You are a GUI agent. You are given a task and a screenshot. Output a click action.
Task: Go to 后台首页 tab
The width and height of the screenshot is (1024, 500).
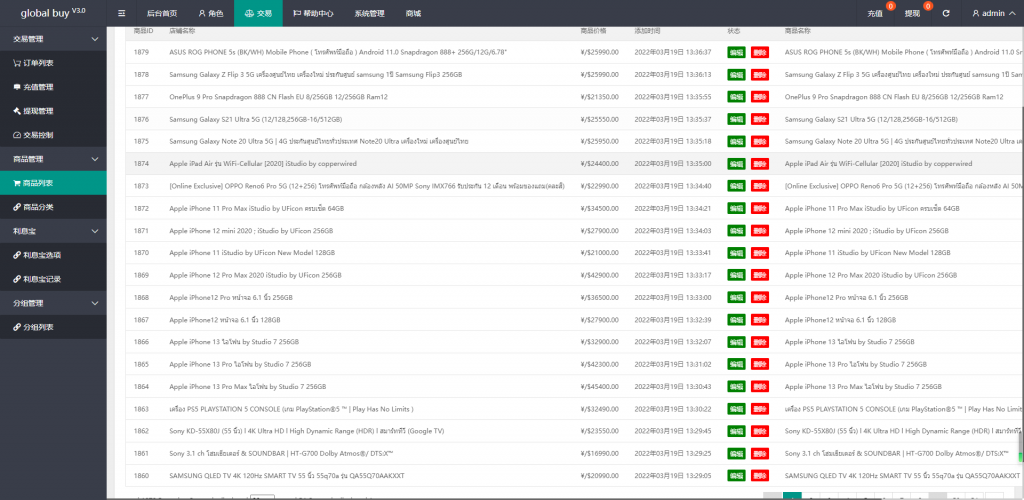[162, 13]
